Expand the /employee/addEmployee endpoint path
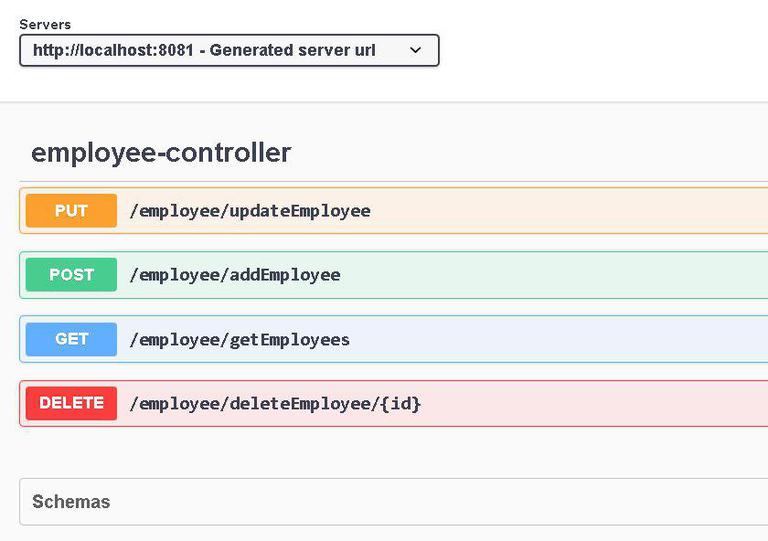The width and height of the screenshot is (768, 541). point(235,275)
